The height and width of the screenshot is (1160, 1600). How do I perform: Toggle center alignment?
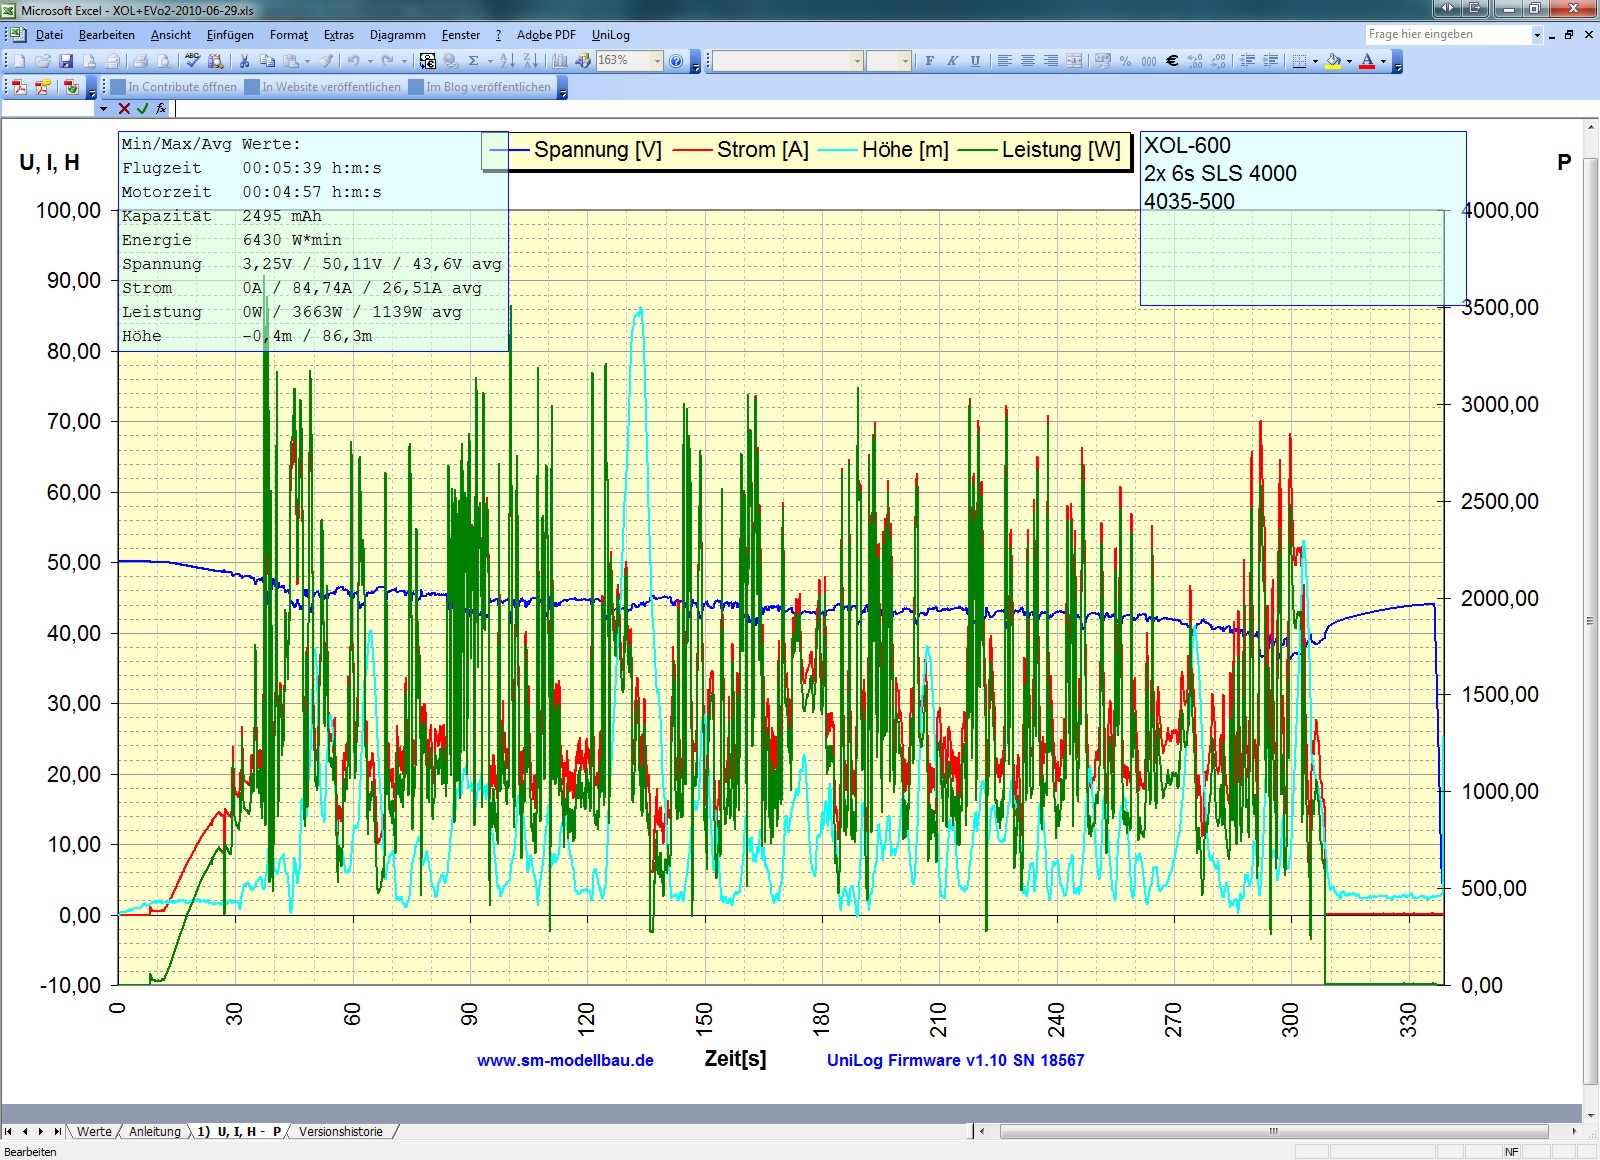click(x=1028, y=61)
